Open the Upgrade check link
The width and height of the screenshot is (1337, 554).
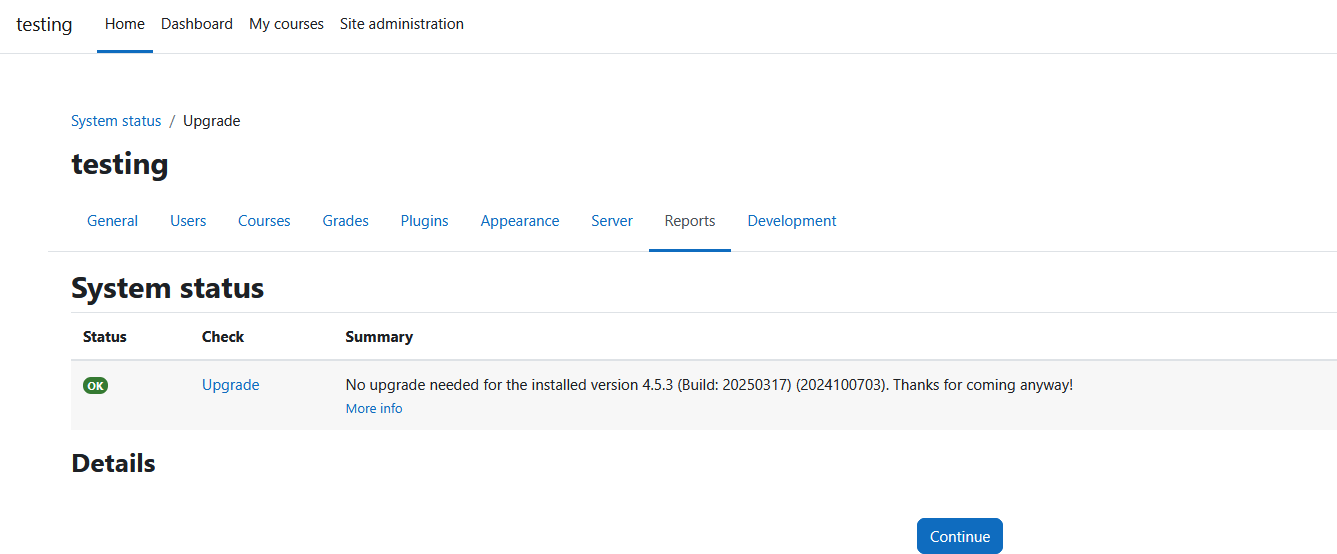pyautogui.click(x=231, y=385)
